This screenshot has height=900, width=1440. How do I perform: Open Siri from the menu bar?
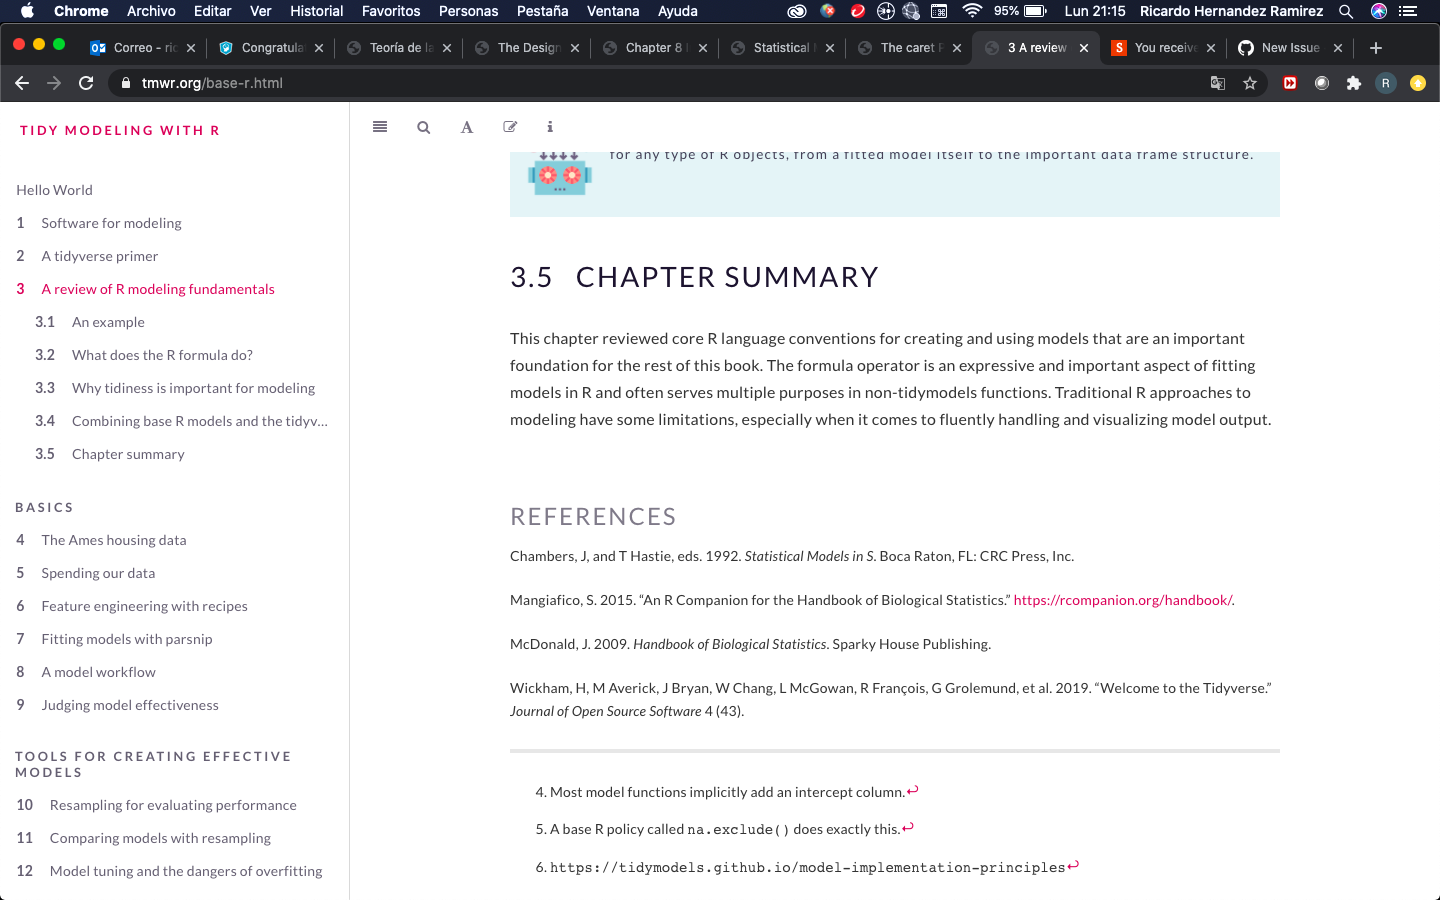click(1378, 11)
